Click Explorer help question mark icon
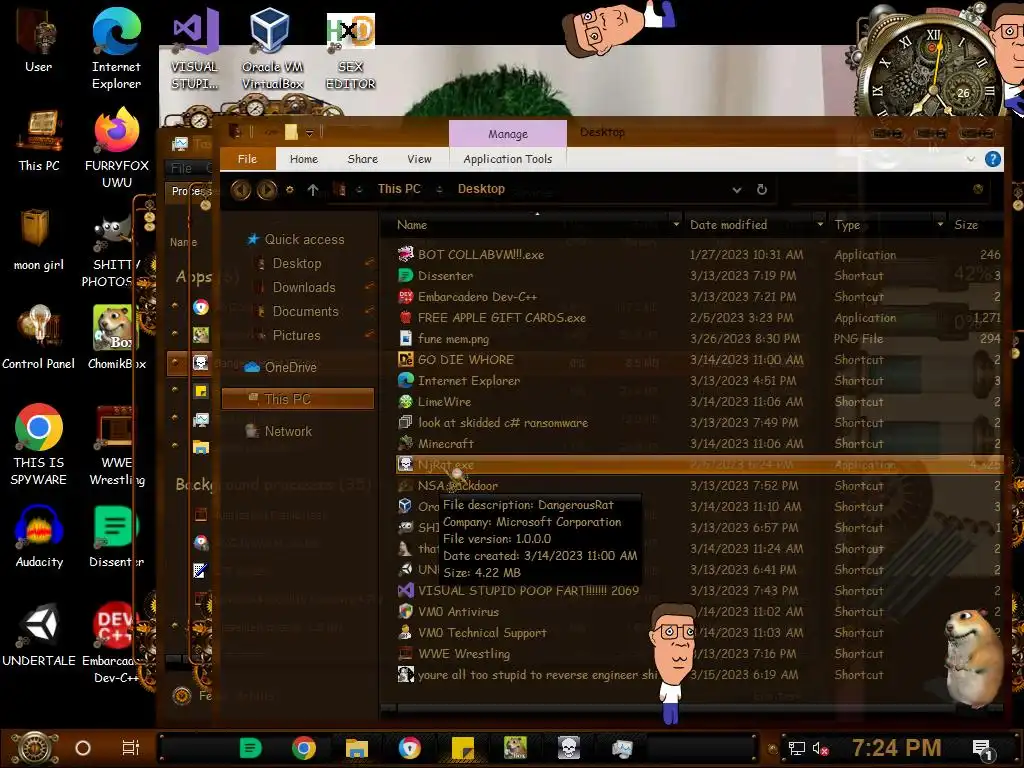This screenshot has height=768, width=1024. click(993, 159)
